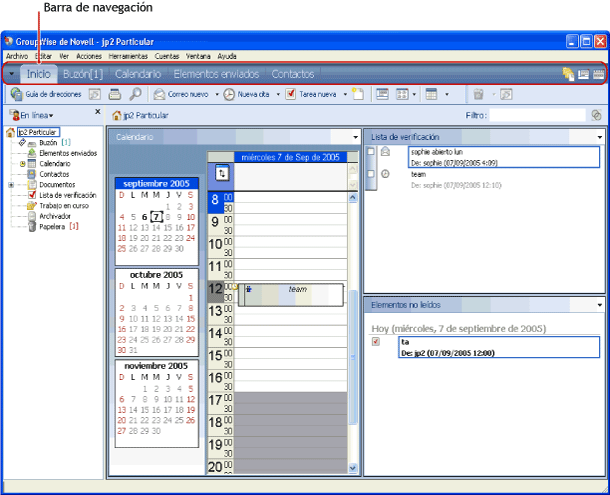610x495 pixels.
Task: Click the properties icon after Guía de direcciones
Action: click(95, 94)
